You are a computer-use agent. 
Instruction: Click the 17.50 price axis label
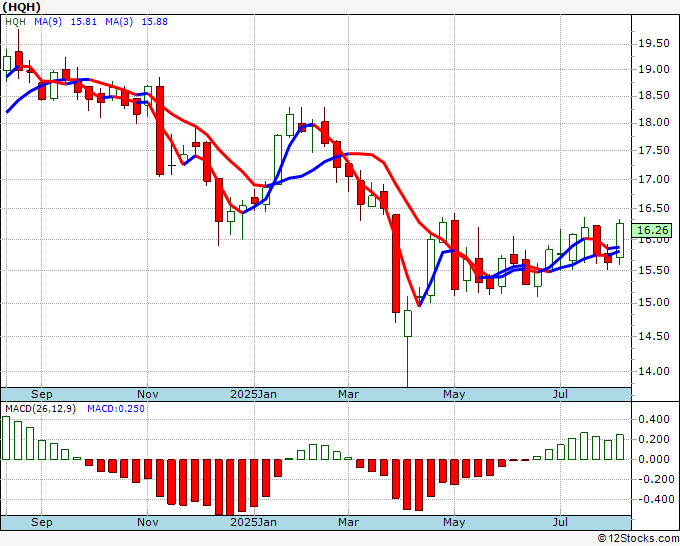pos(654,150)
